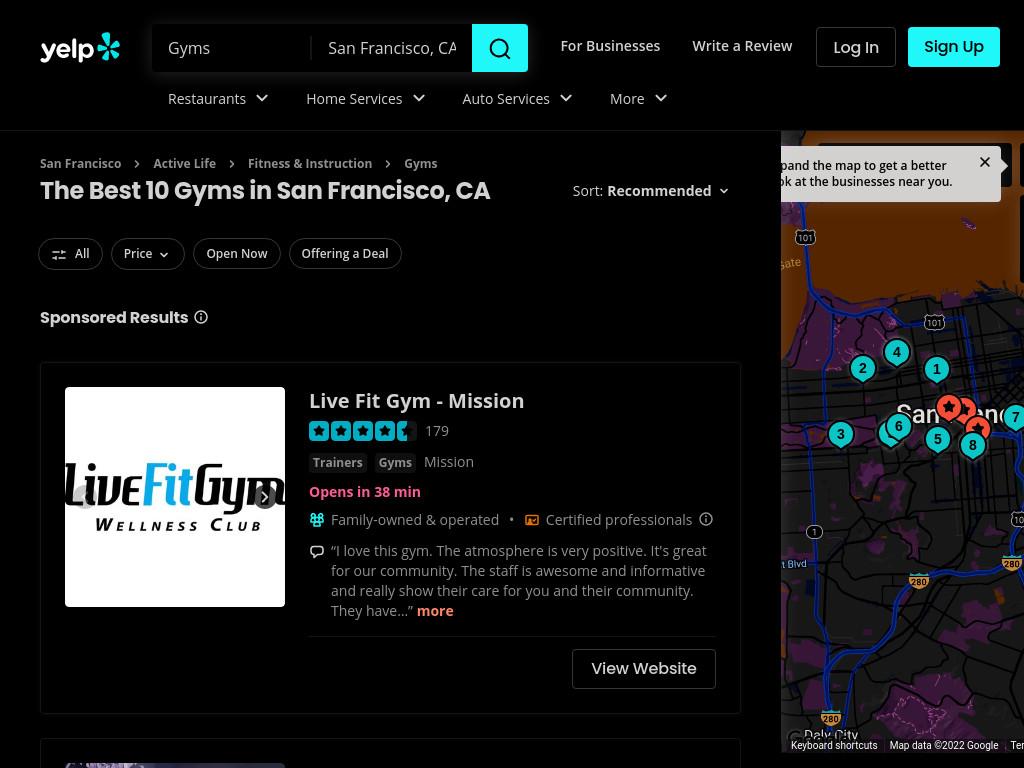
Task: Click the Certified professionals info icon
Action: click(706, 519)
